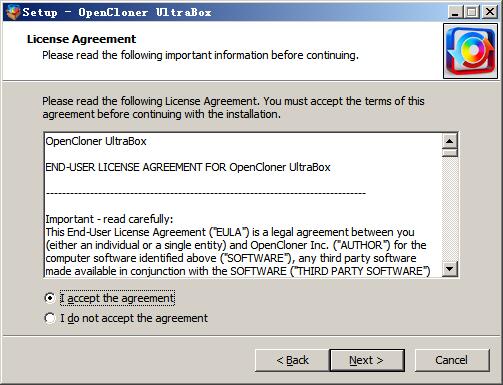Screen dimensions: 503x385
Task: Click the END-USER LICENSE AGREEMENT heading line
Action: 188,167
